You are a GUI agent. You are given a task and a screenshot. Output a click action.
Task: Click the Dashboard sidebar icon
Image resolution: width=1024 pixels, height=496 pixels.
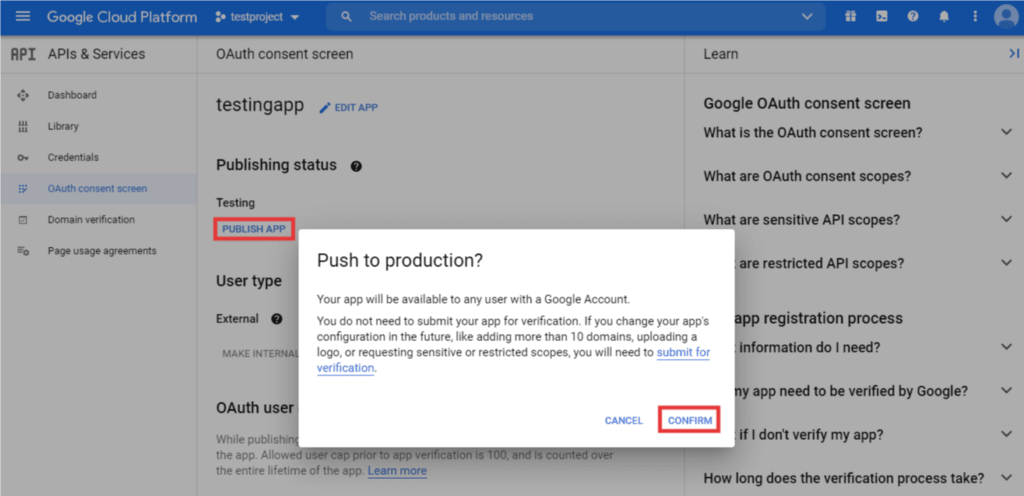click(23, 95)
